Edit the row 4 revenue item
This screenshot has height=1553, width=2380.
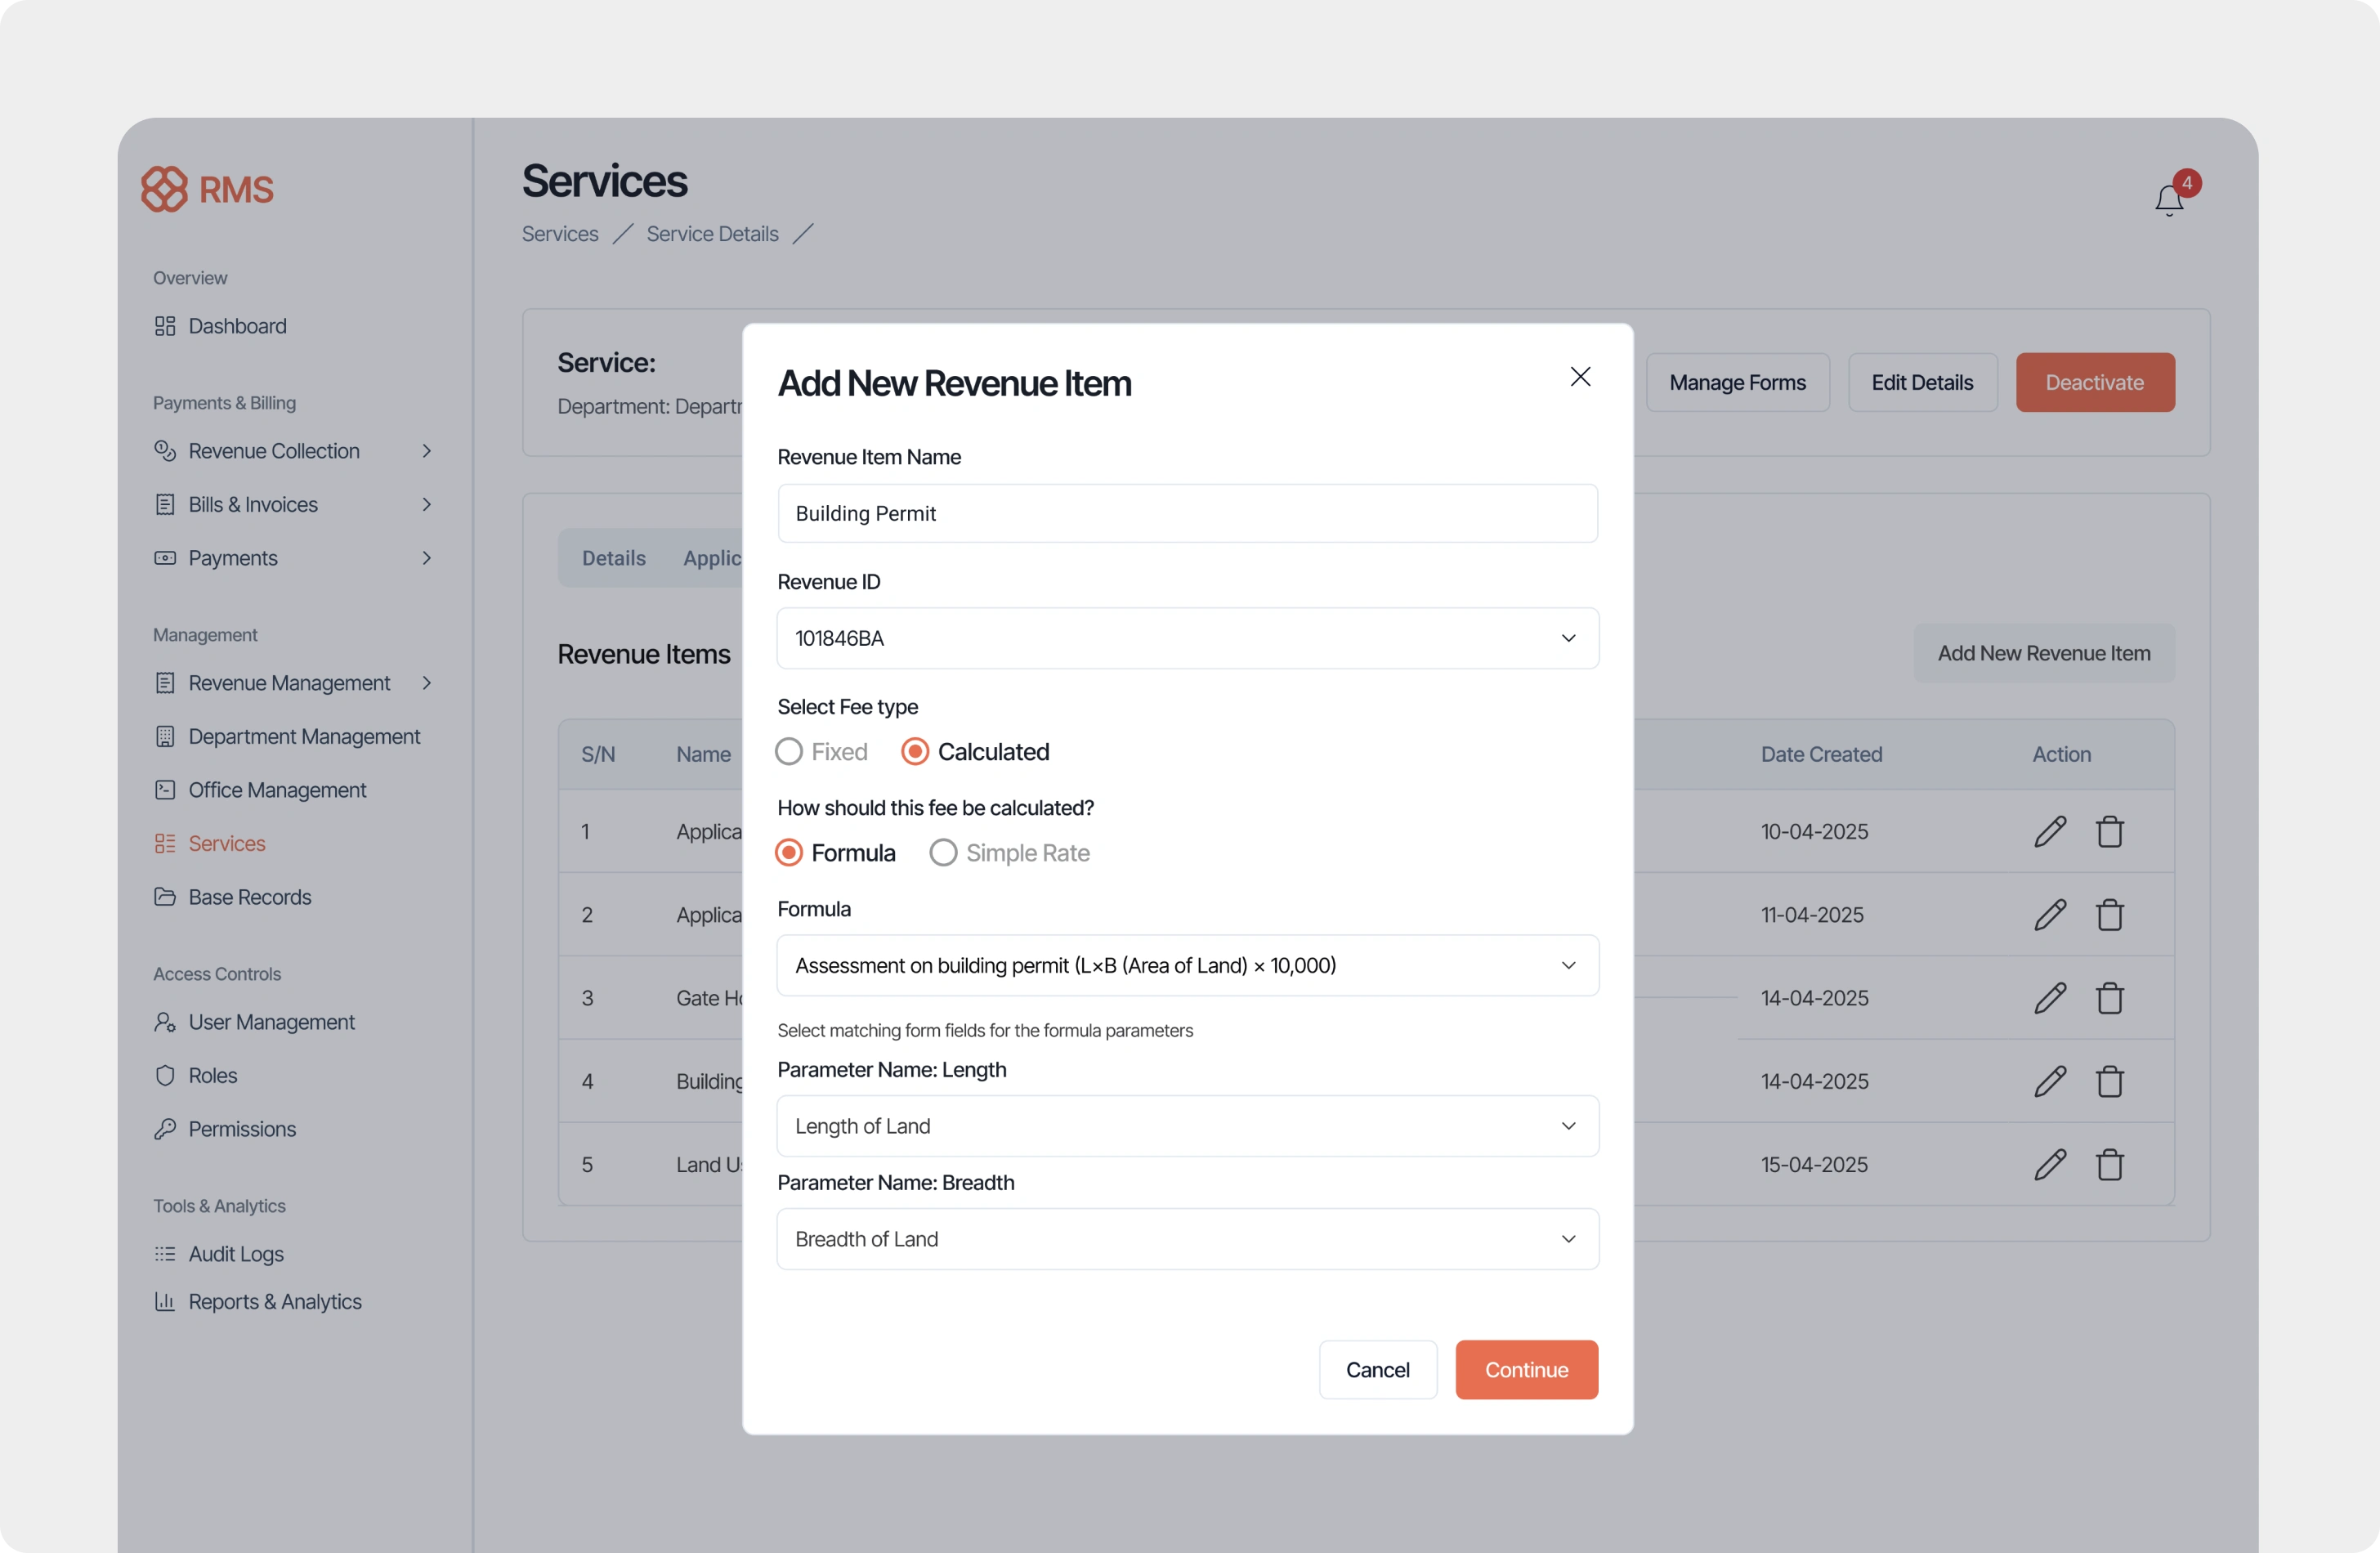(2049, 1081)
